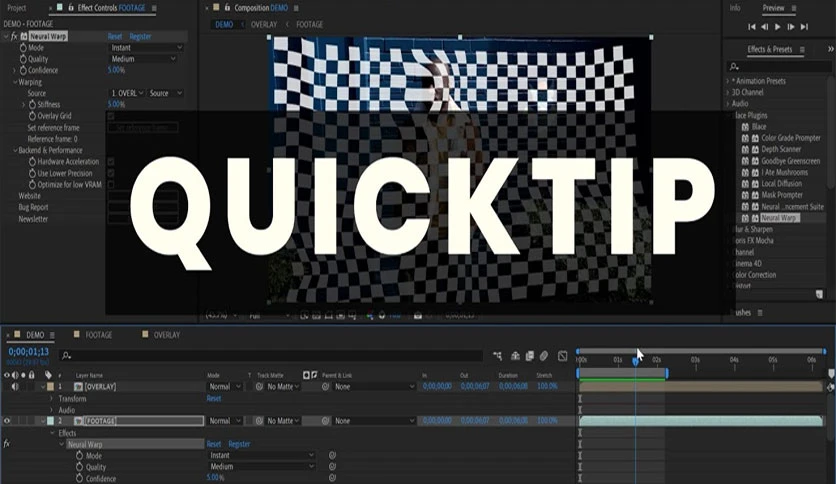This screenshot has width=836, height=484.
Task: Open the Effects & Presets panel menu
Action: point(802,50)
